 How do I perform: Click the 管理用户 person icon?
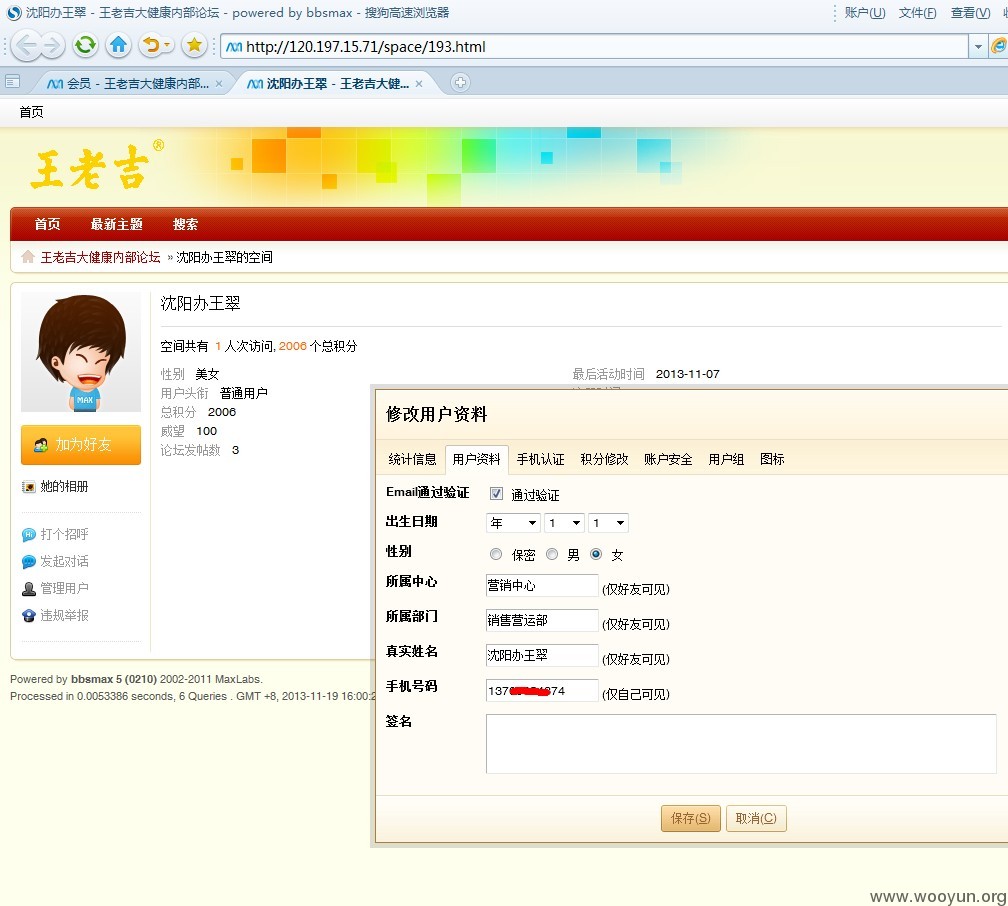28,589
